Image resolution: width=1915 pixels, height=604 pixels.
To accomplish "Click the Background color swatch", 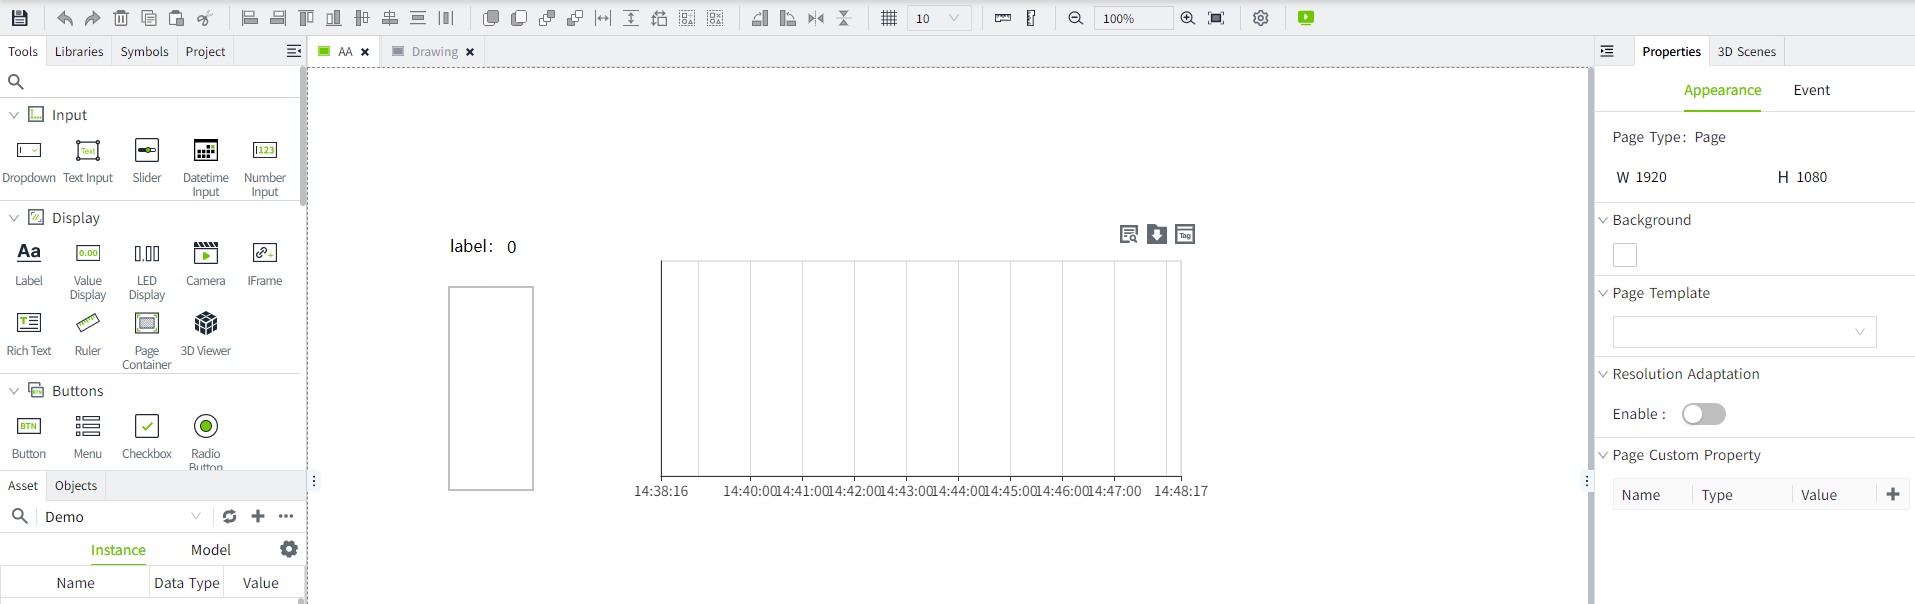I will [1625, 255].
